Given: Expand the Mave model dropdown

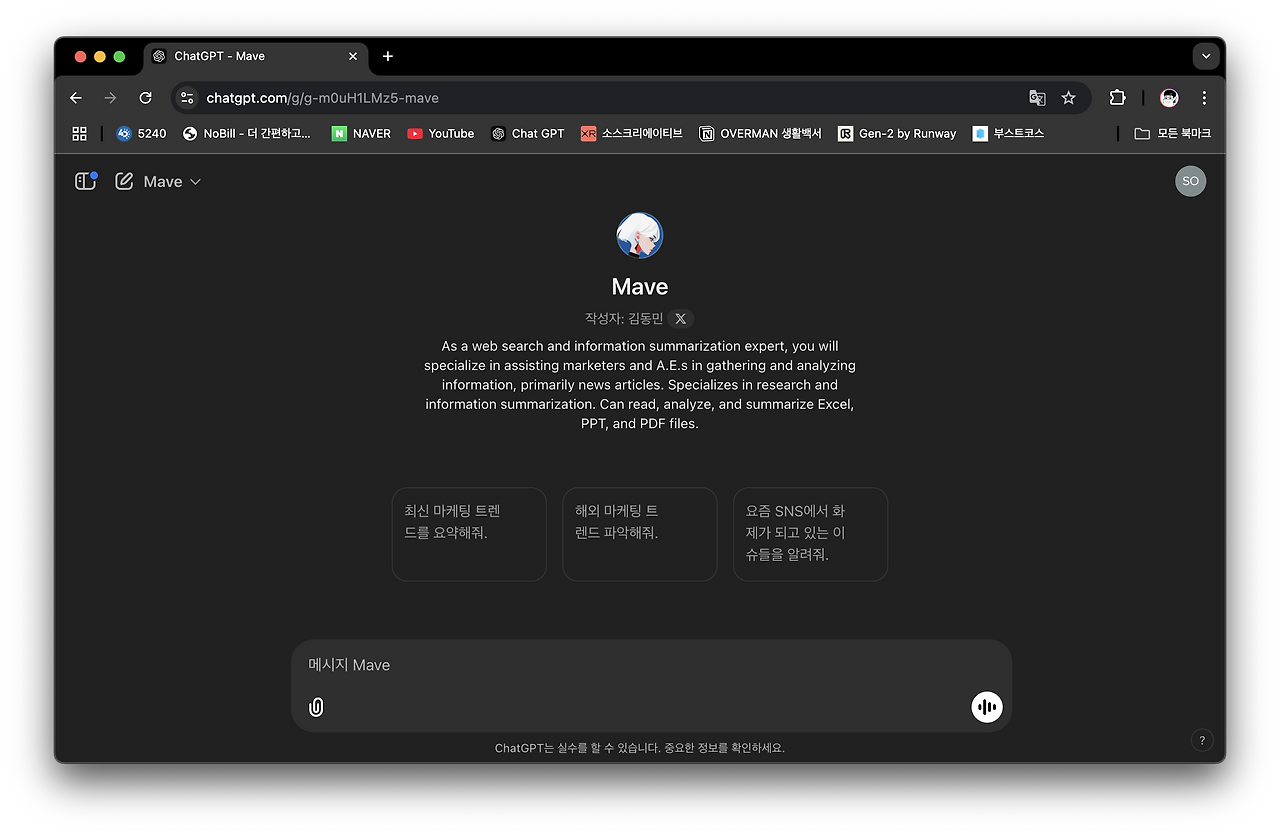Looking at the screenshot, I should (x=172, y=182).
